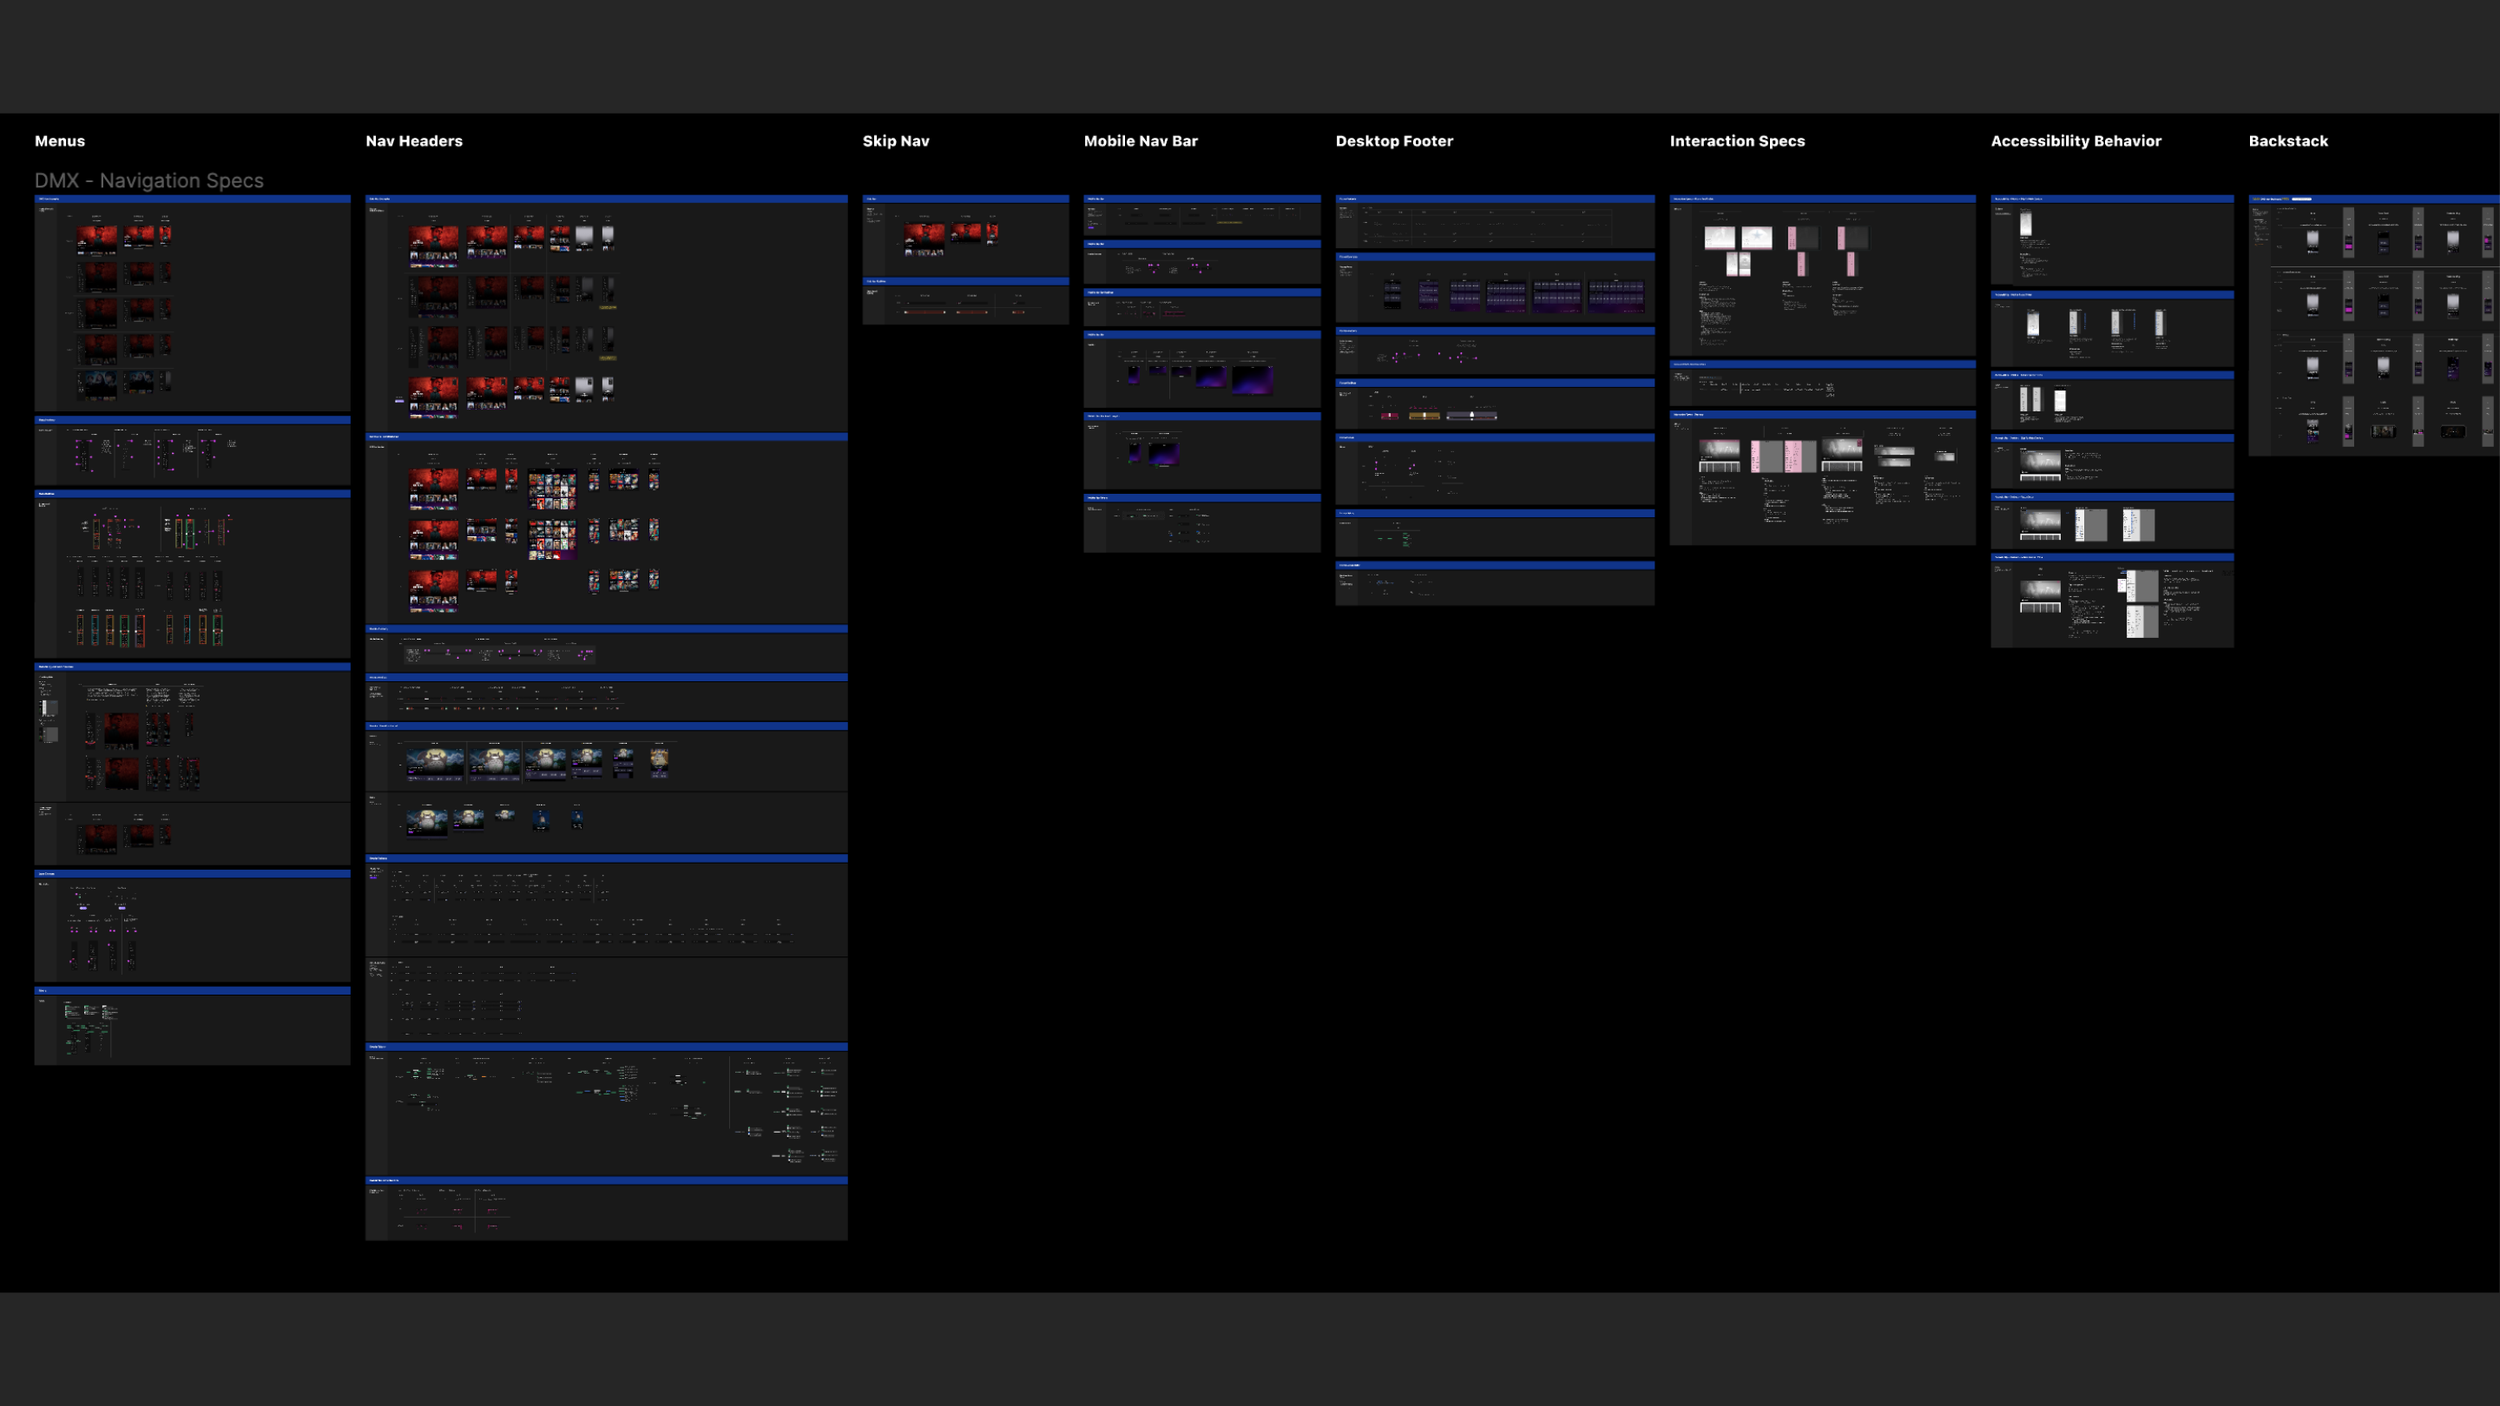Select the top white phone mockup in Accessibility Behavior
2500x1406 pixels.
point(2025,224)
